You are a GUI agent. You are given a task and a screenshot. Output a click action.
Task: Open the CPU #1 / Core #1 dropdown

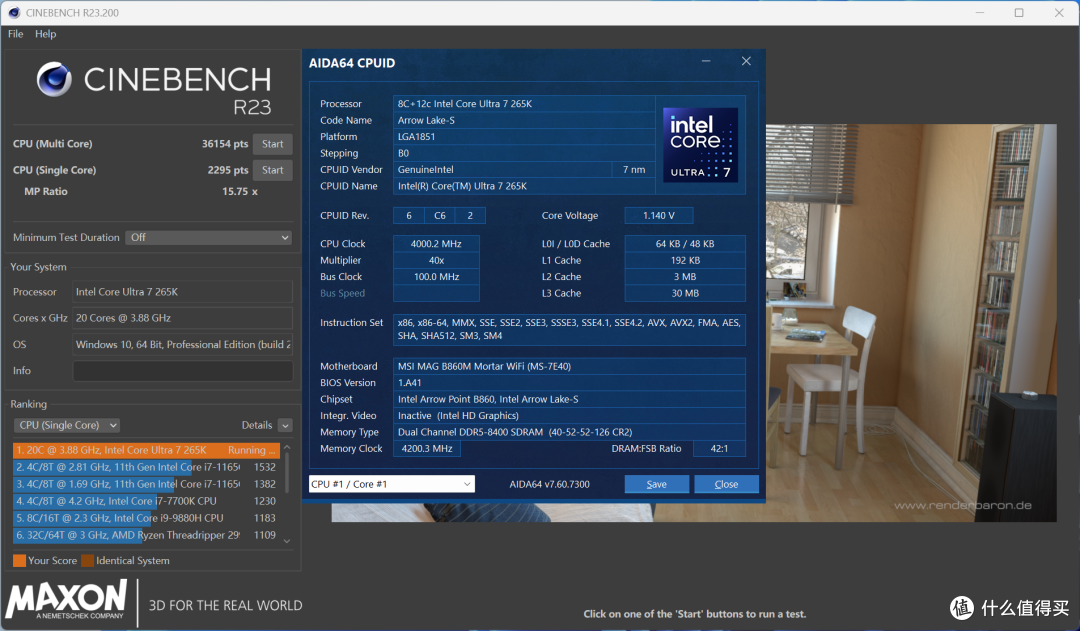392,484
